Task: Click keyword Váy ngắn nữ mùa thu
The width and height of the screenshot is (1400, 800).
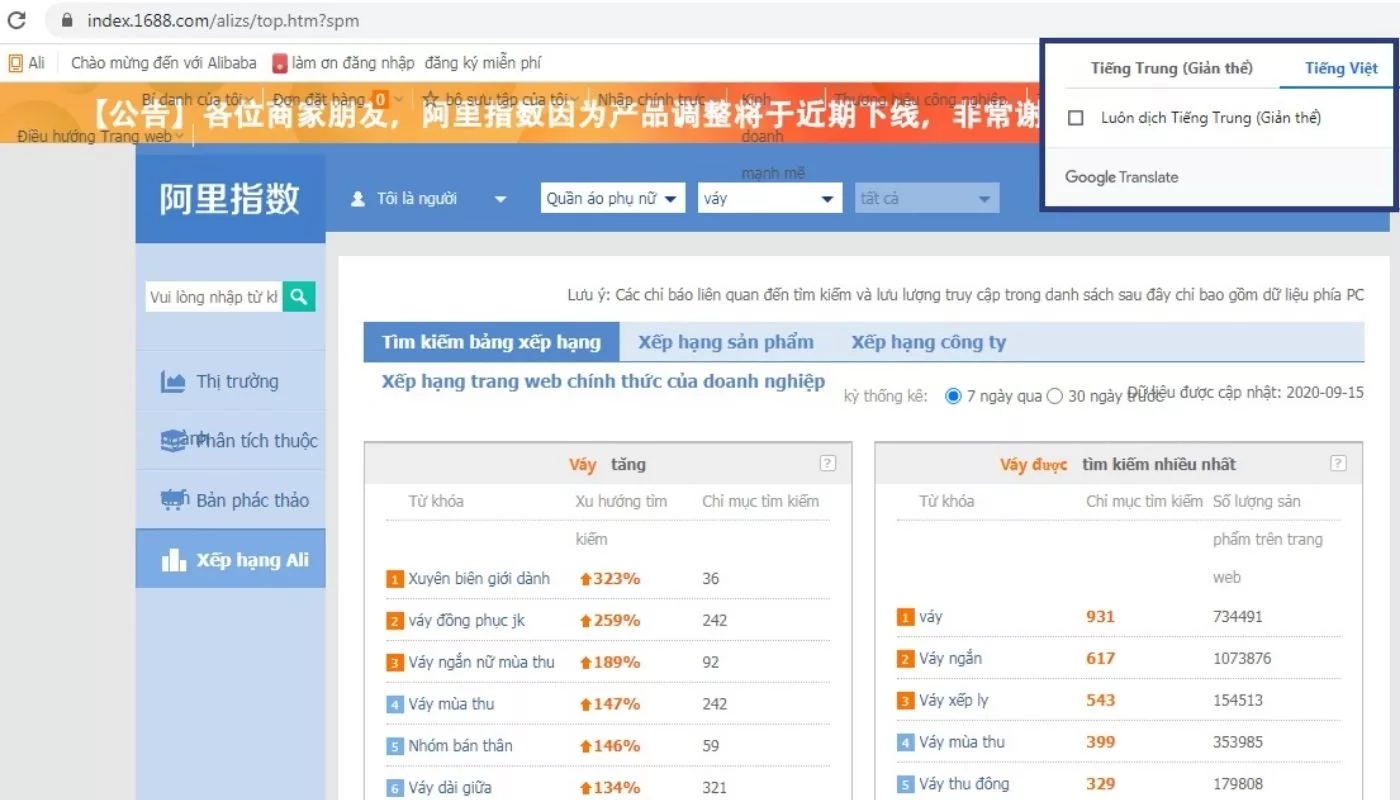Action: click(x=481, y=662)
